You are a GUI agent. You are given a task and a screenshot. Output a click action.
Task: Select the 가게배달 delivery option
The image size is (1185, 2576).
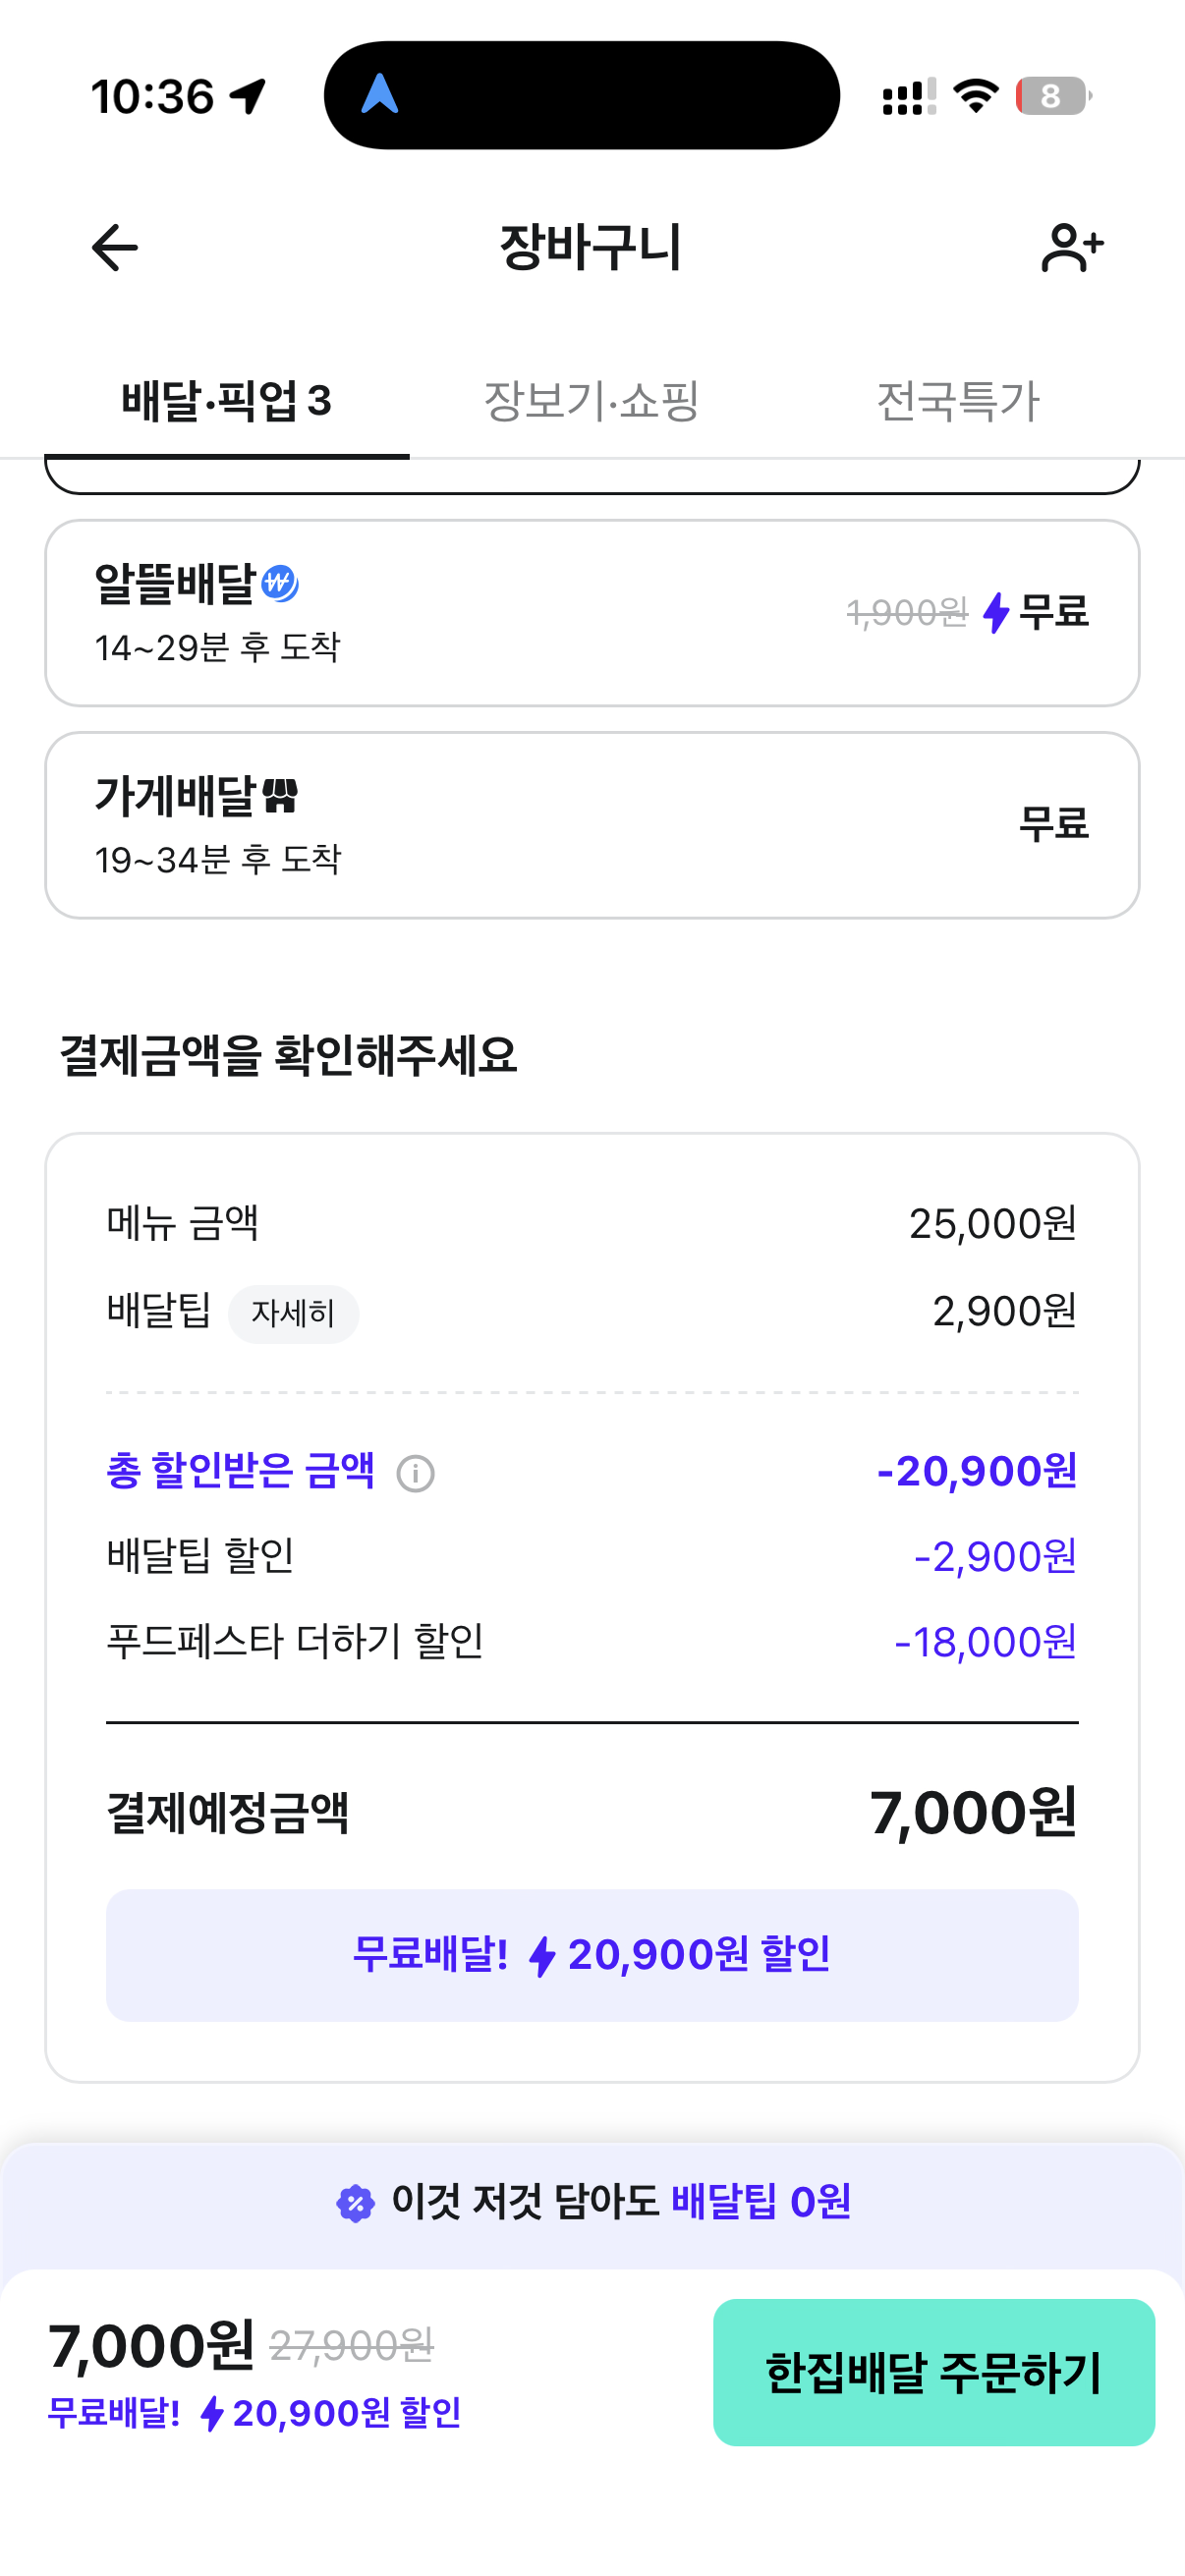click(x=592, y=825)
